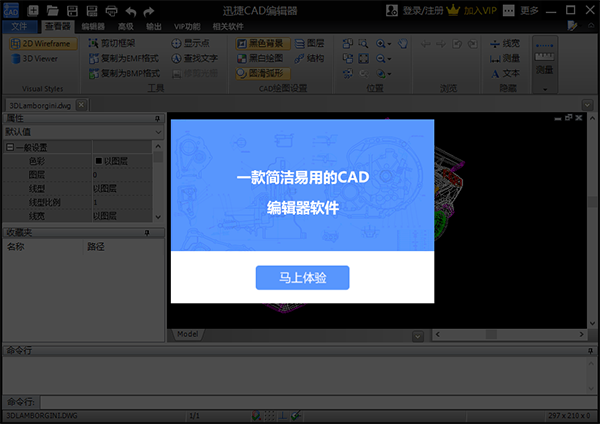Click the ribbon collapse arrow at top right
Screen dimensions: 600x424
(x=591, y=26)
